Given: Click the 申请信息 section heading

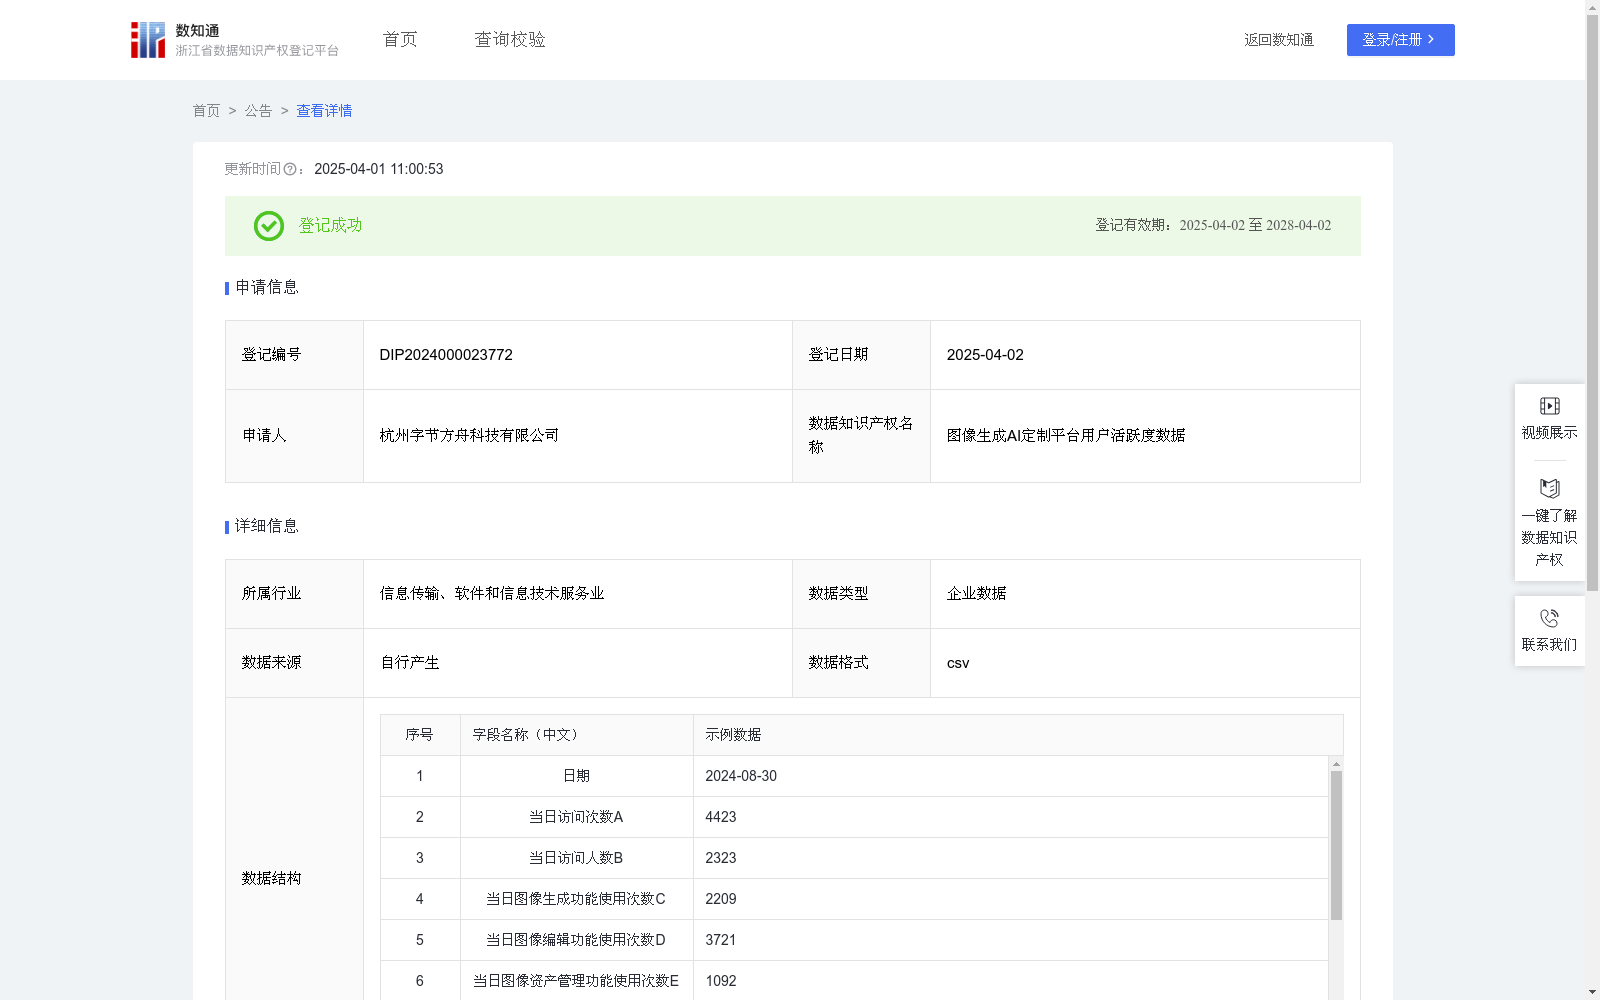Looking at the screenshot, I should (x=267, y=287).
